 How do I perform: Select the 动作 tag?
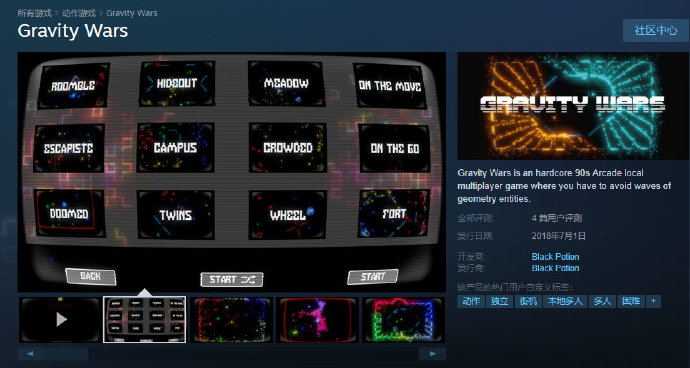[471, 302]
